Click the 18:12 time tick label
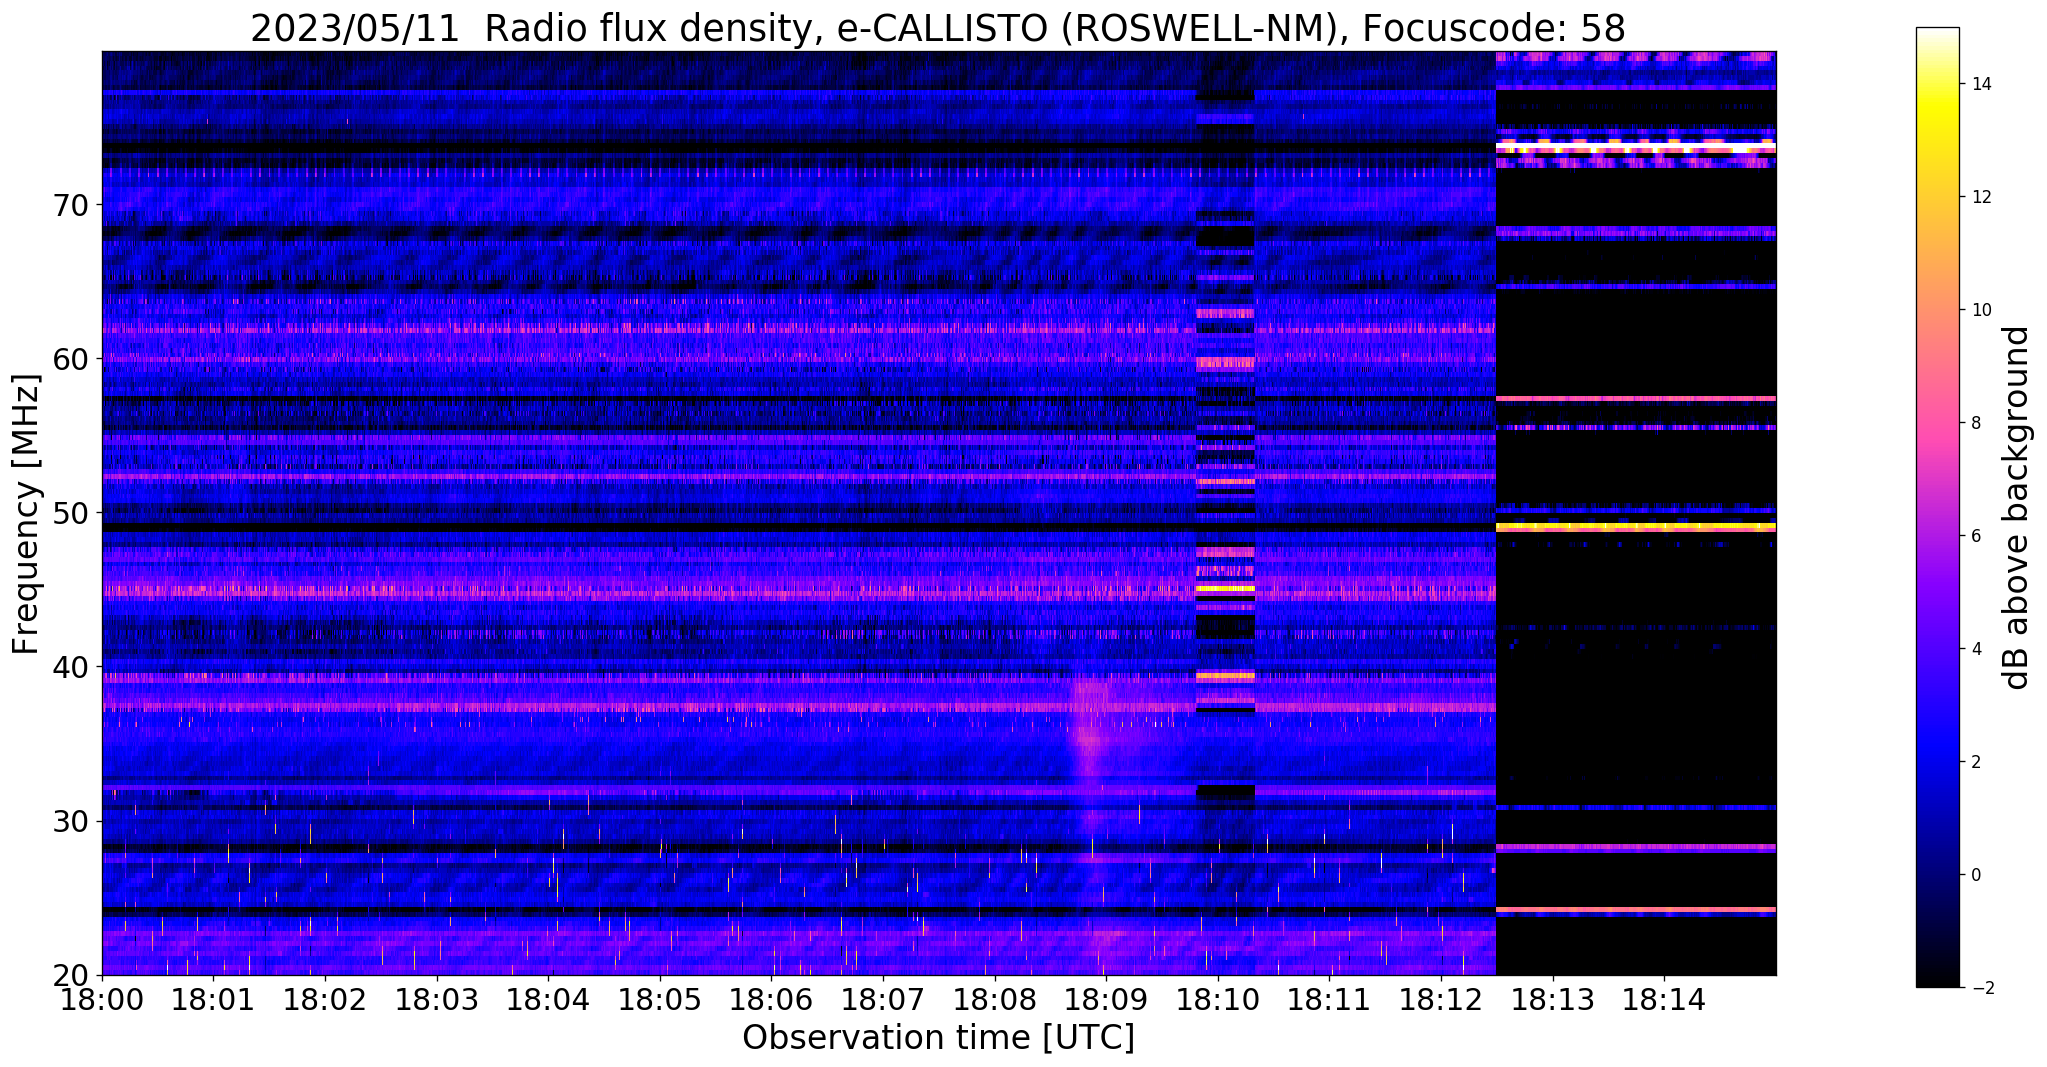The width and height of the screenshot is (2047, 1067). (x=1441, y=998)
